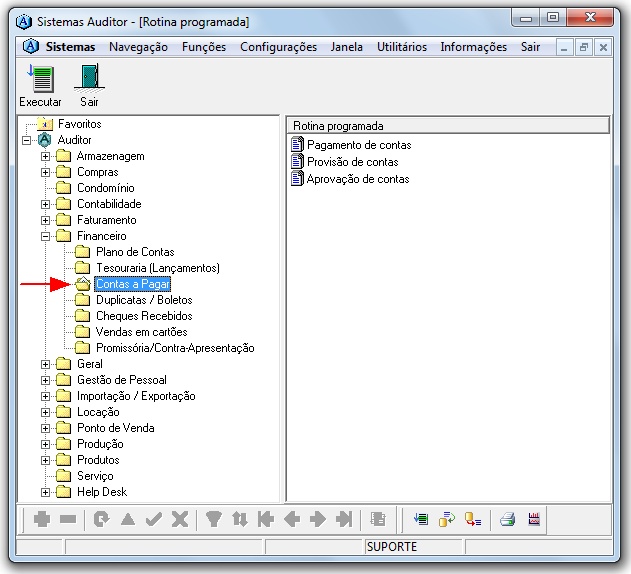Open the Utilitários menu
631x574 pixels.
click(x=402, y=47)
